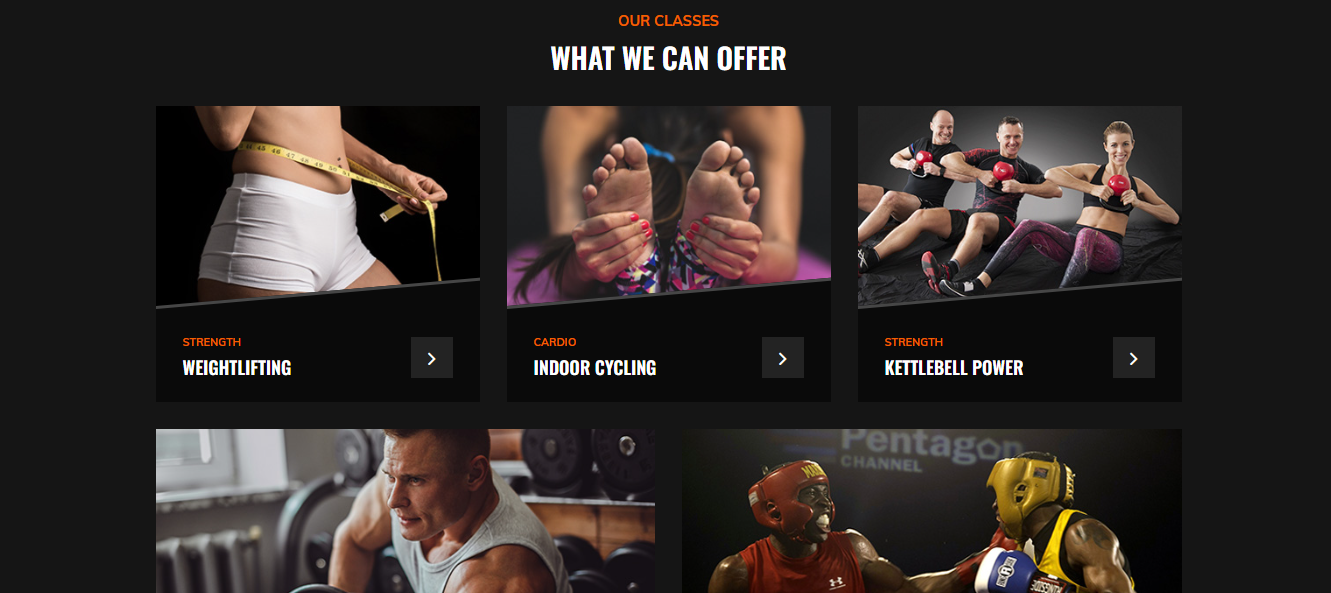The height and width of the screenshot is (593, 1331).
Task: Open the muscular man gym photo
Action: [x=405, y=511]
